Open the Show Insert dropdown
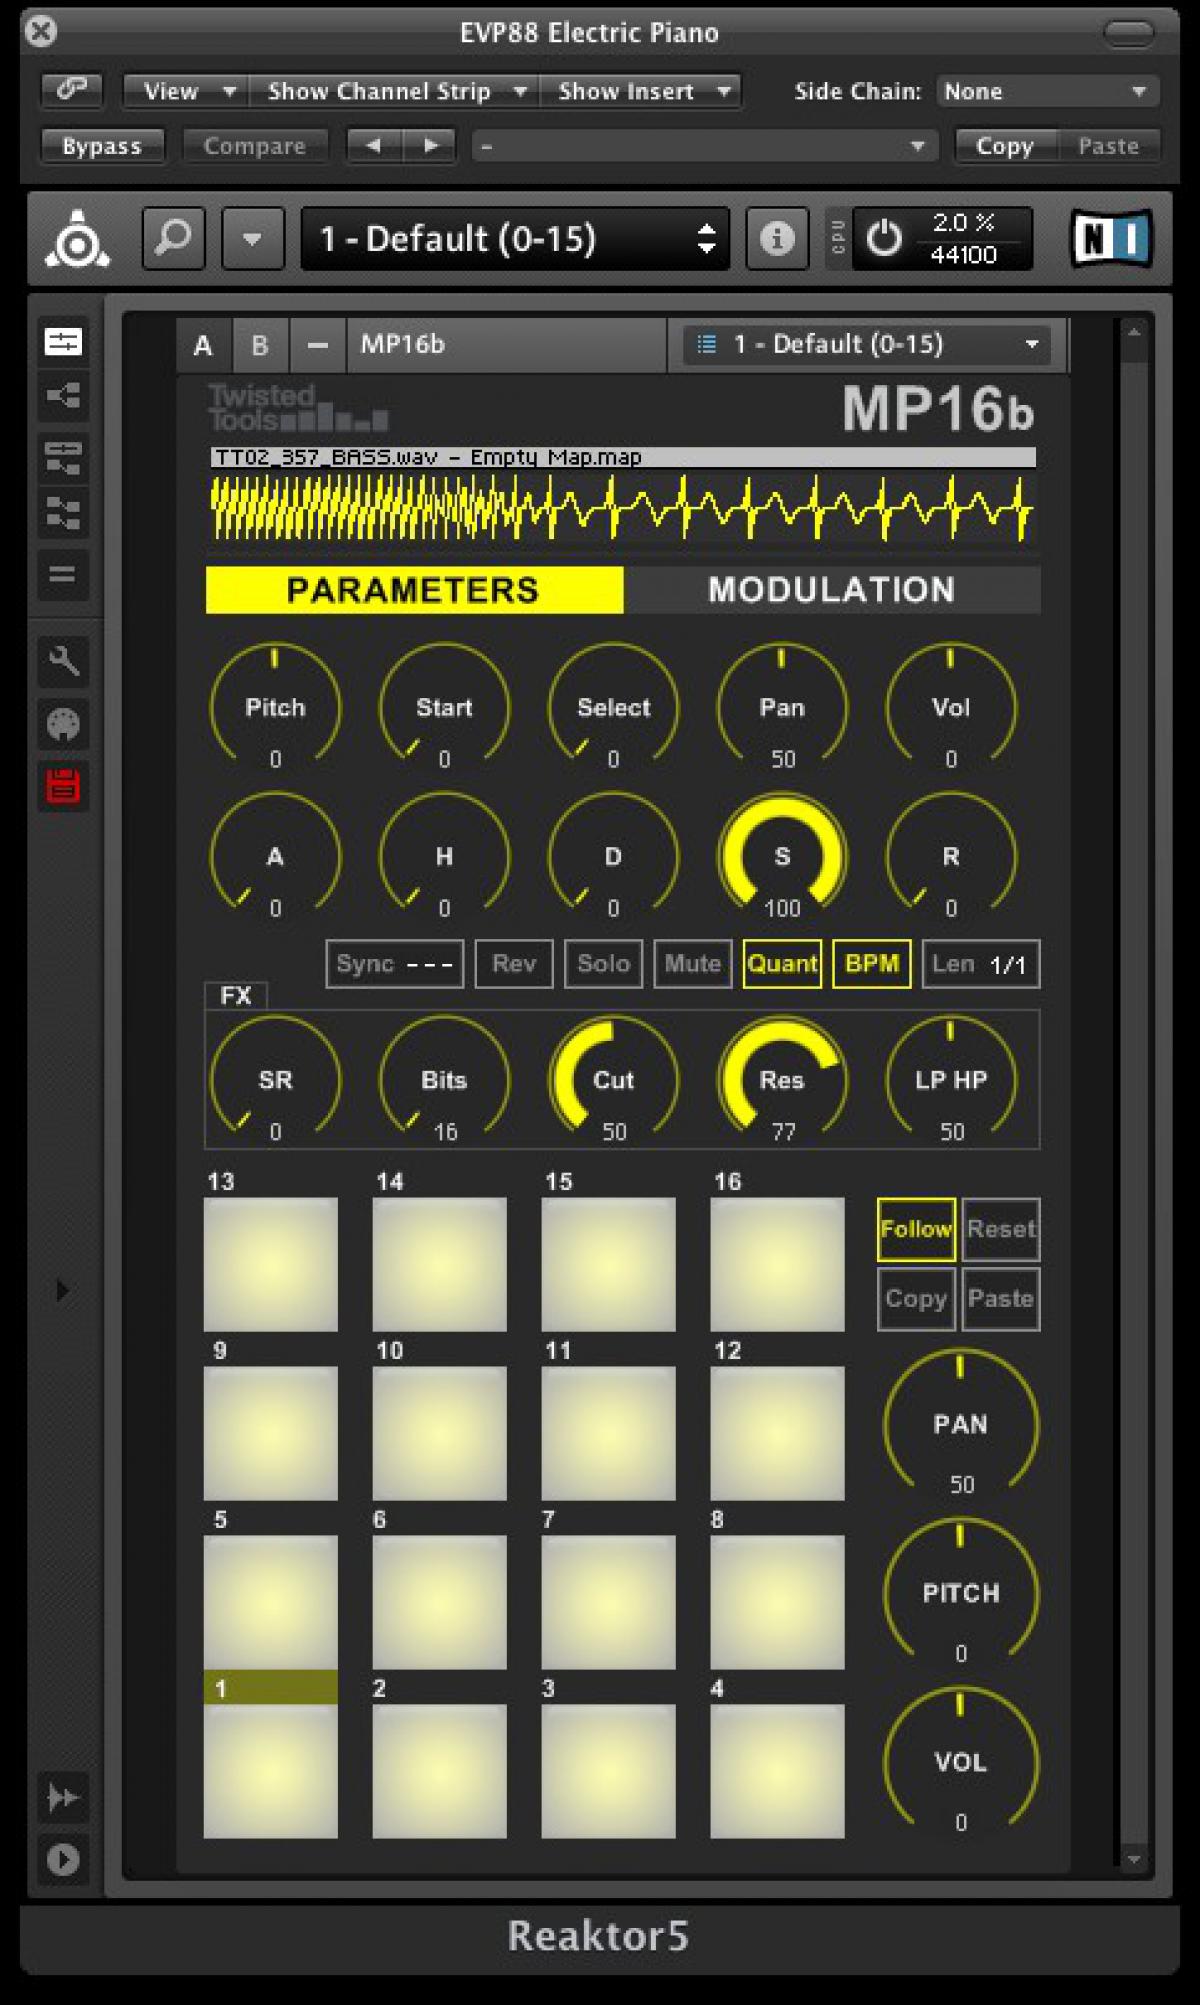Viewport: 1200px width, 2005px height. pos(640,91)
